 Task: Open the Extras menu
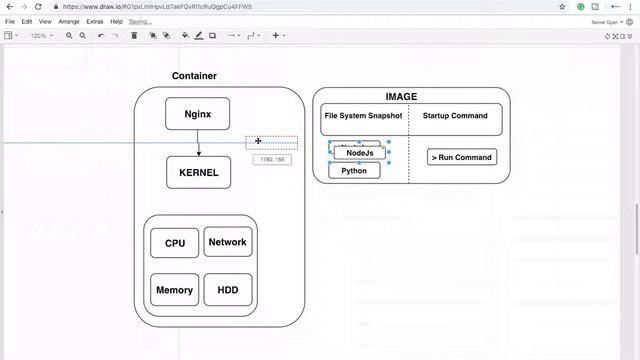pyautogui.click(x=95, y=22)
